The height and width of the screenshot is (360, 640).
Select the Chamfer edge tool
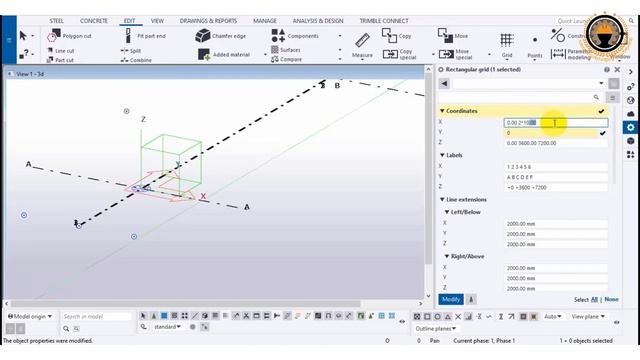pyautogui.click(x=220, y=36)
